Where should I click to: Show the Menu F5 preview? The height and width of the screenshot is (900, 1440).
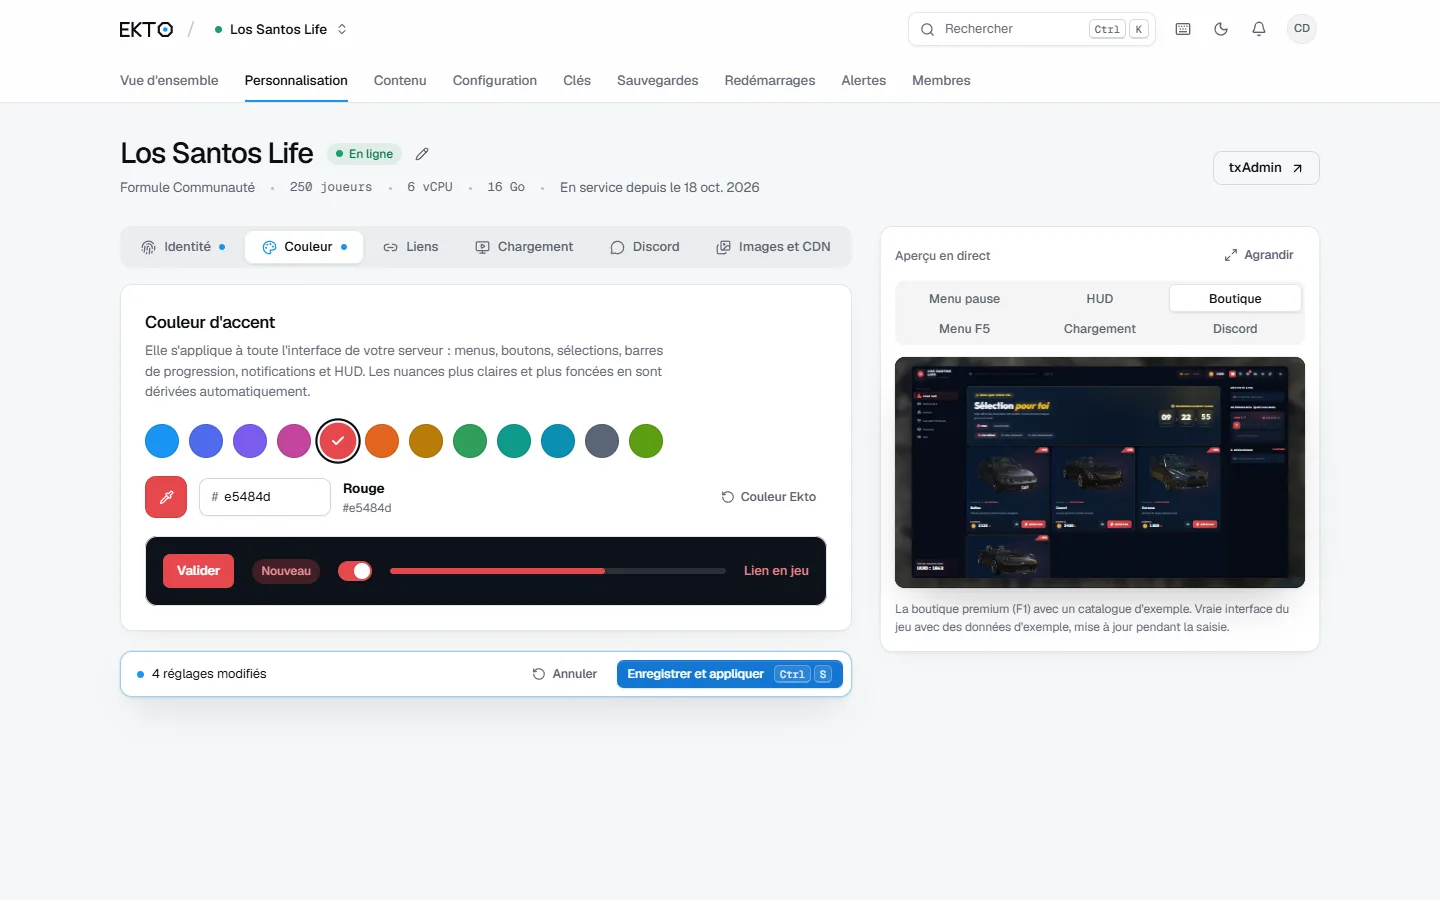(x=964, y=329)
